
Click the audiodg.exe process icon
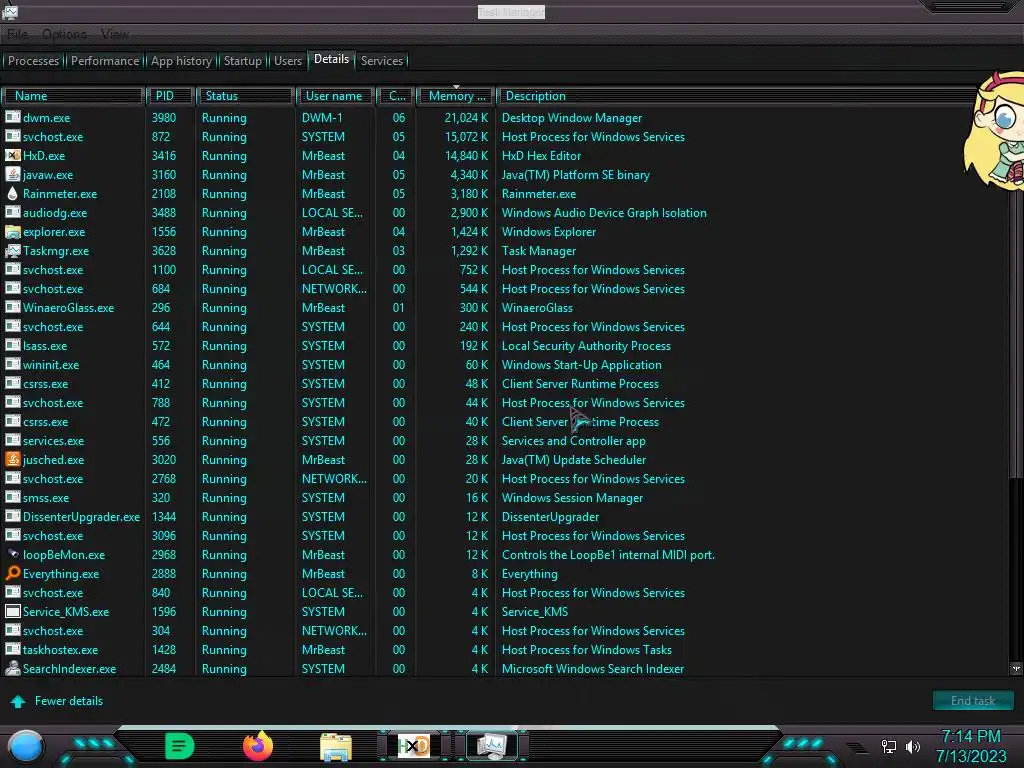click(x=12, y=212)
